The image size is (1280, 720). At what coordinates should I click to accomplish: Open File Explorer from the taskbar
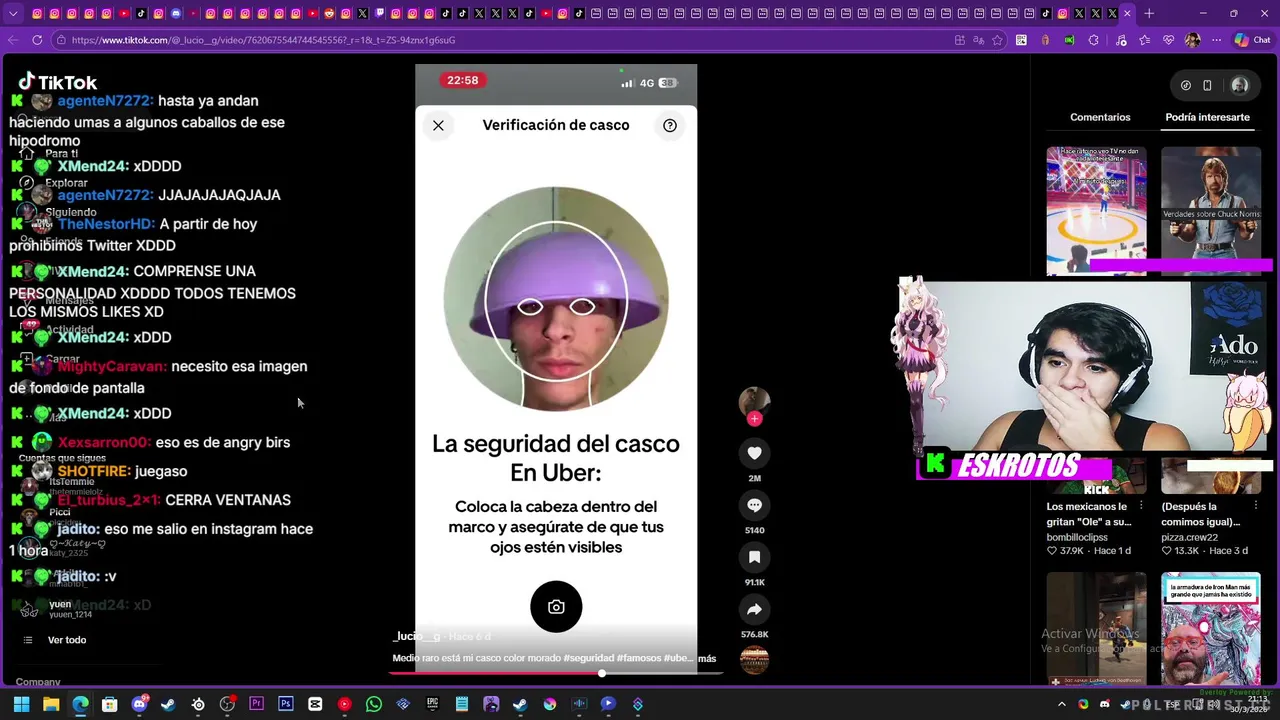(x=51, y=704)
